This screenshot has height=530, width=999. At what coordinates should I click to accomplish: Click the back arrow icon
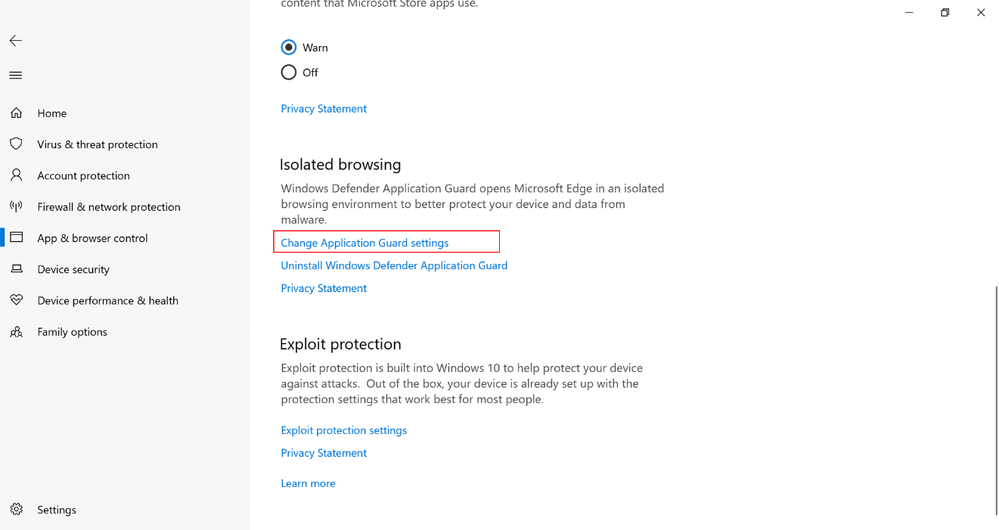(16, 41)
